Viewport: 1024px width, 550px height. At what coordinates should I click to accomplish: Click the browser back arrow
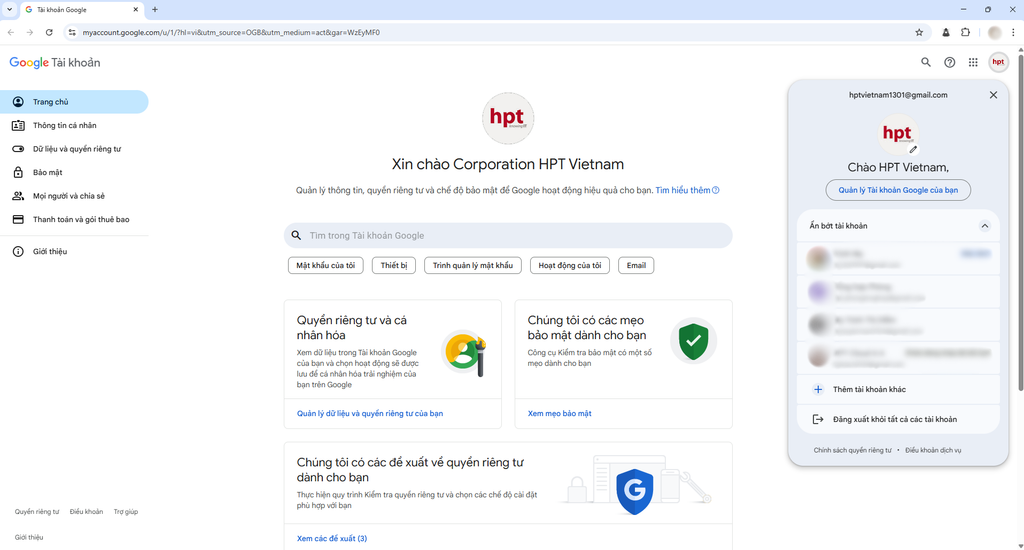click(x=11, y=32)
